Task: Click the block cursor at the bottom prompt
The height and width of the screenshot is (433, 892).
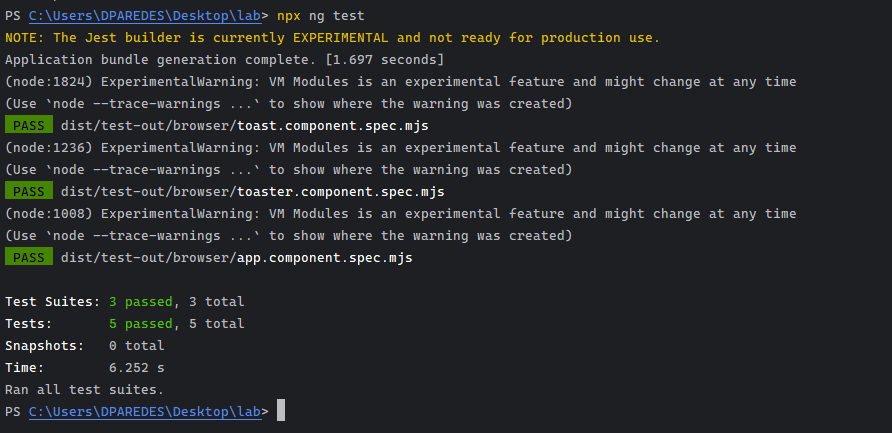Action: pos(281,411)
